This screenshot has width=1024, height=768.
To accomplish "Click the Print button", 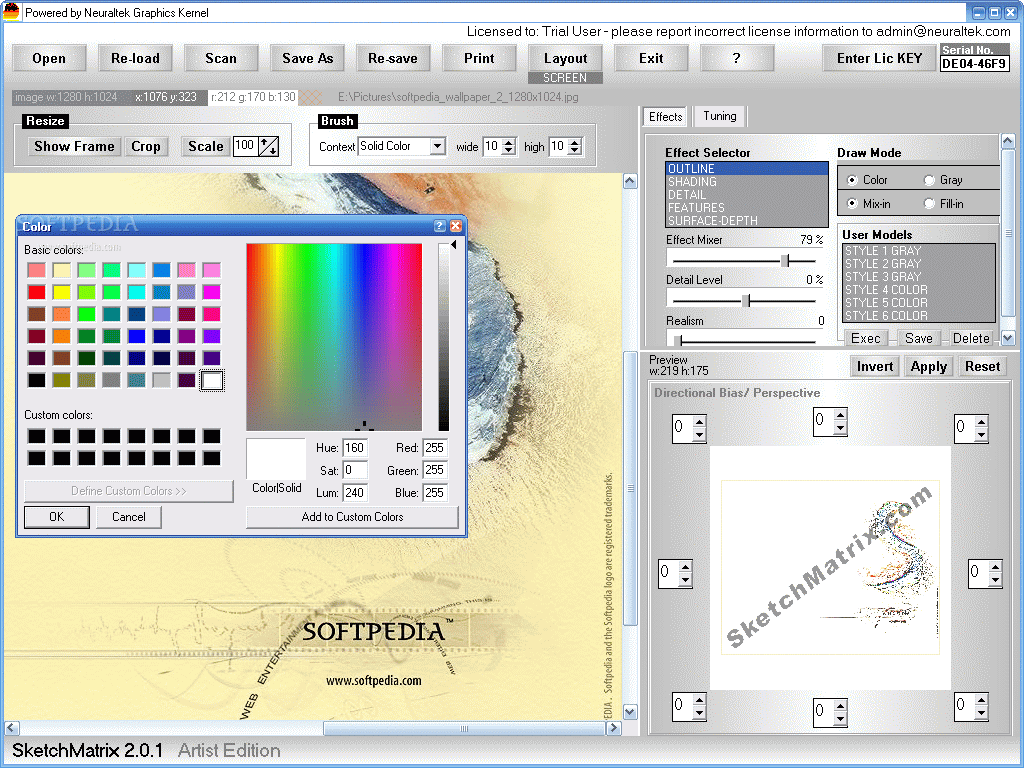I will (x=479, y=59).
